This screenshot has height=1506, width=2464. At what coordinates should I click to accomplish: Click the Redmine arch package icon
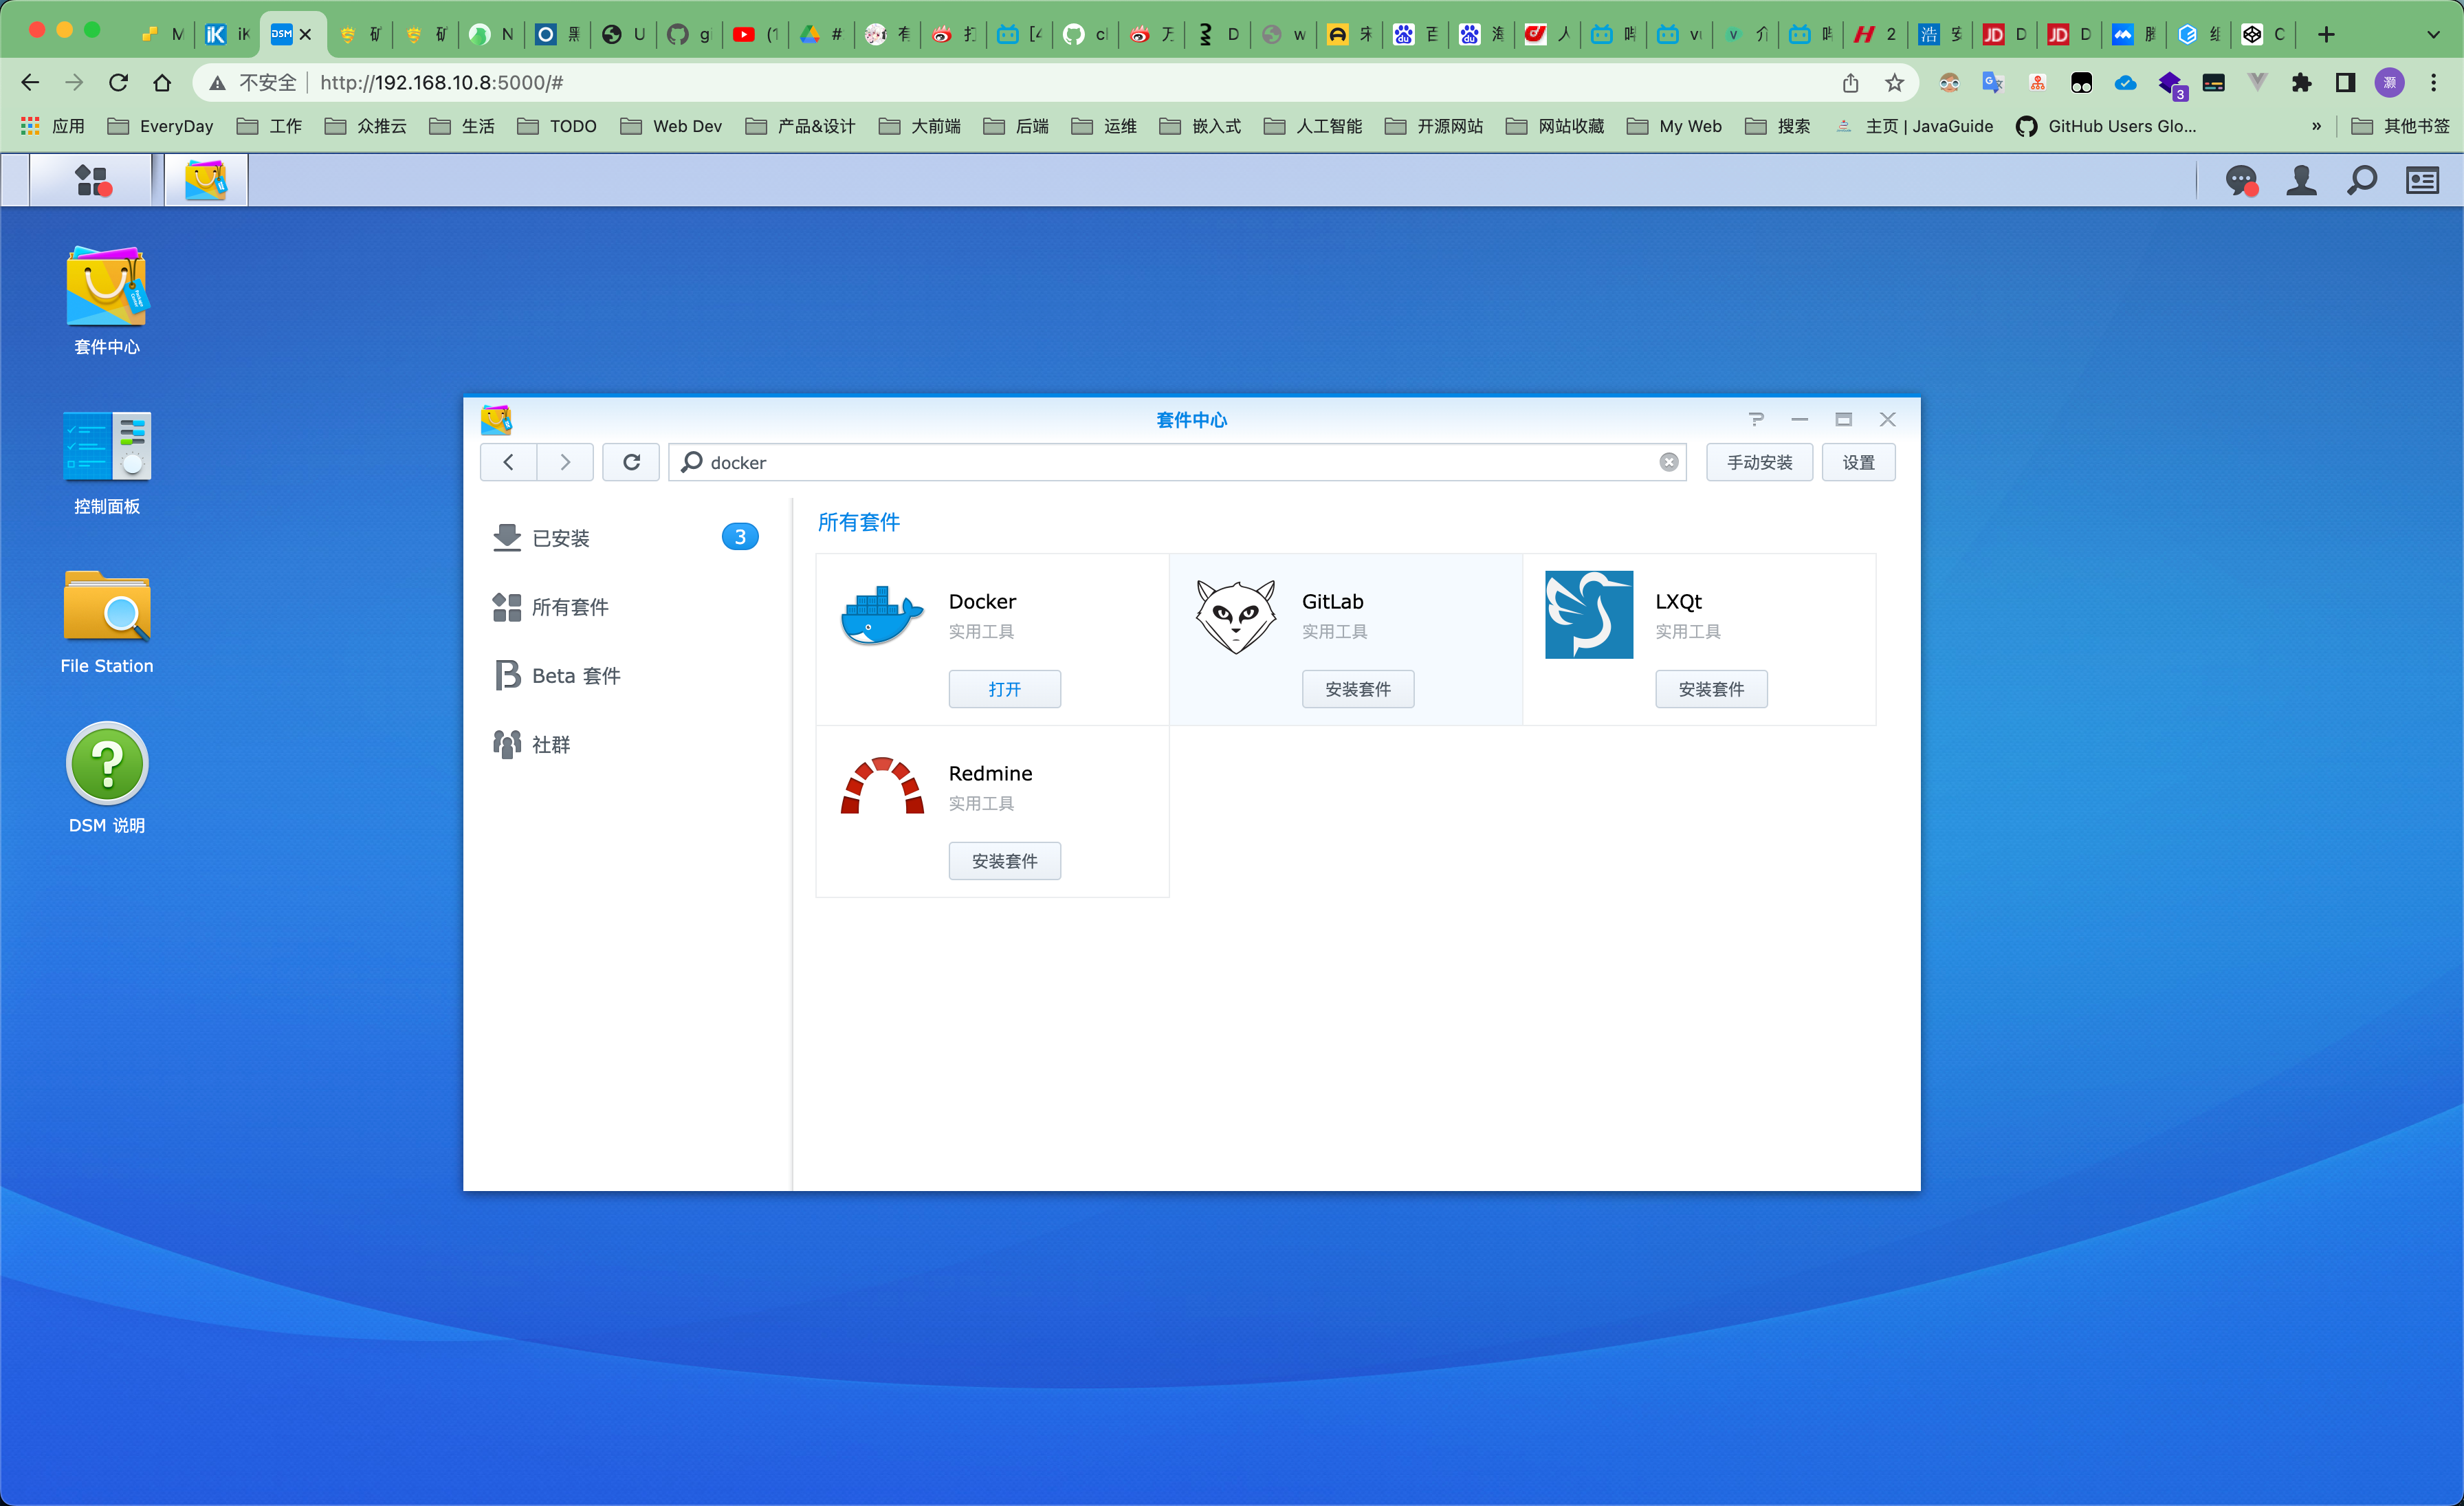882,786
